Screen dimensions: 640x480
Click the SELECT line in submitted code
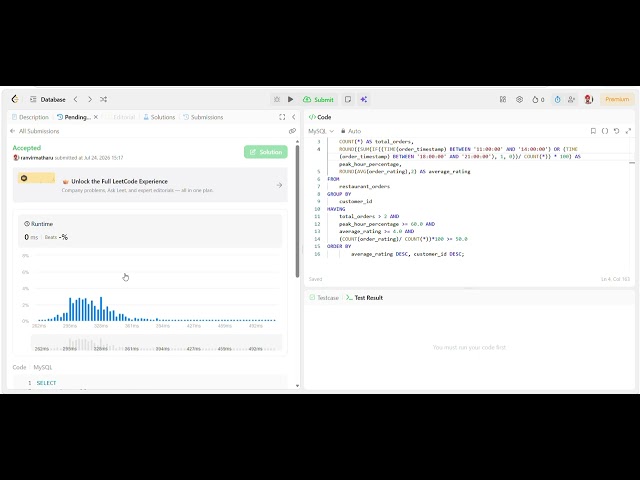coord(46,383)
